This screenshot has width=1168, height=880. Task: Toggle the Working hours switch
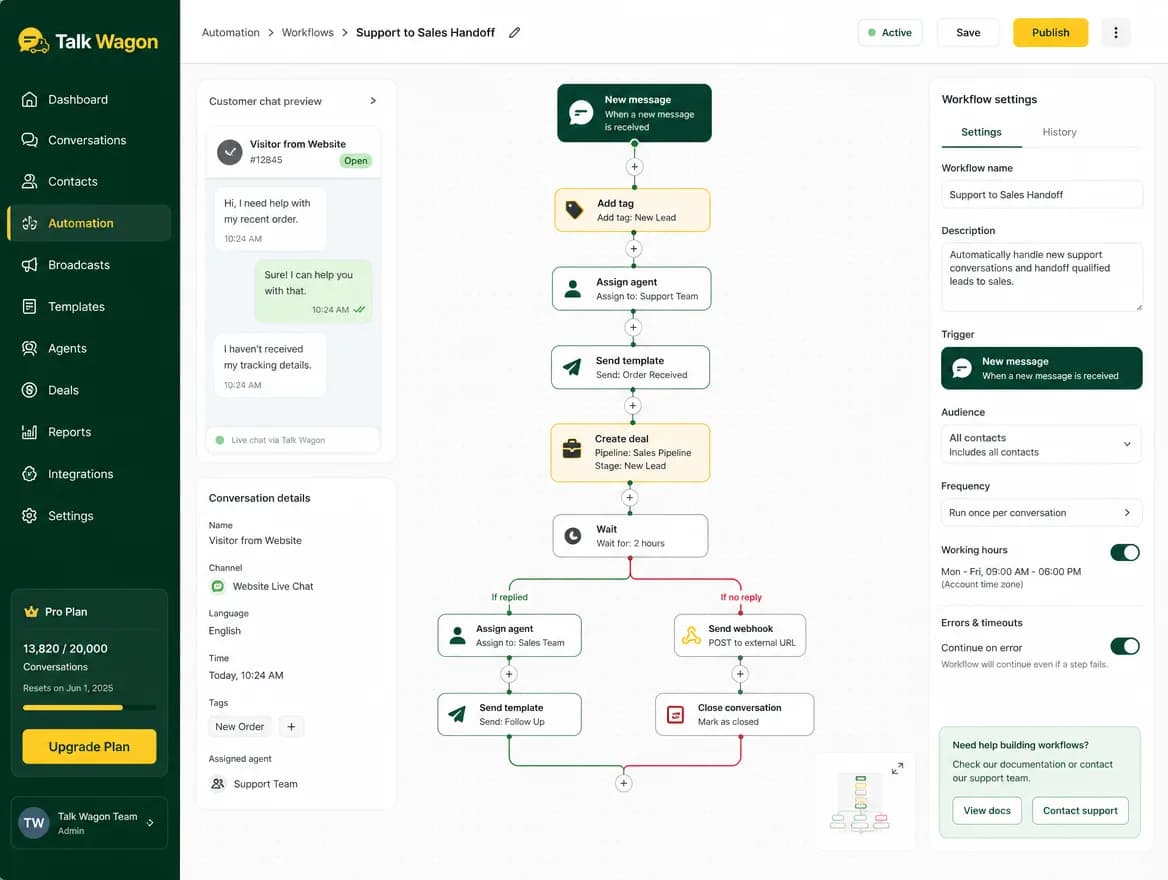(x=1125, y=552)
